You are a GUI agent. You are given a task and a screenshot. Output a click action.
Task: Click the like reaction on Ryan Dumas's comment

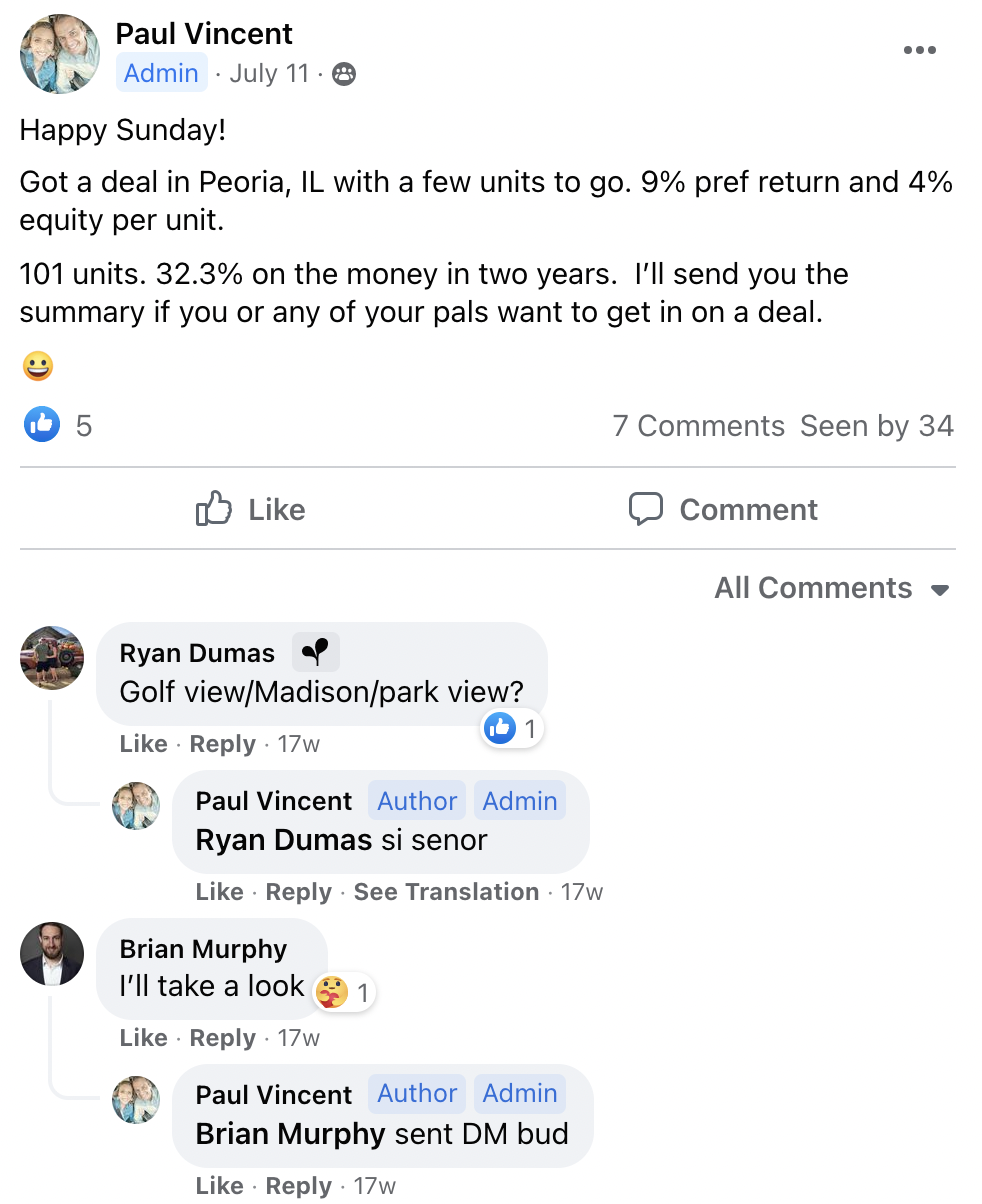(x=500, y=729)
